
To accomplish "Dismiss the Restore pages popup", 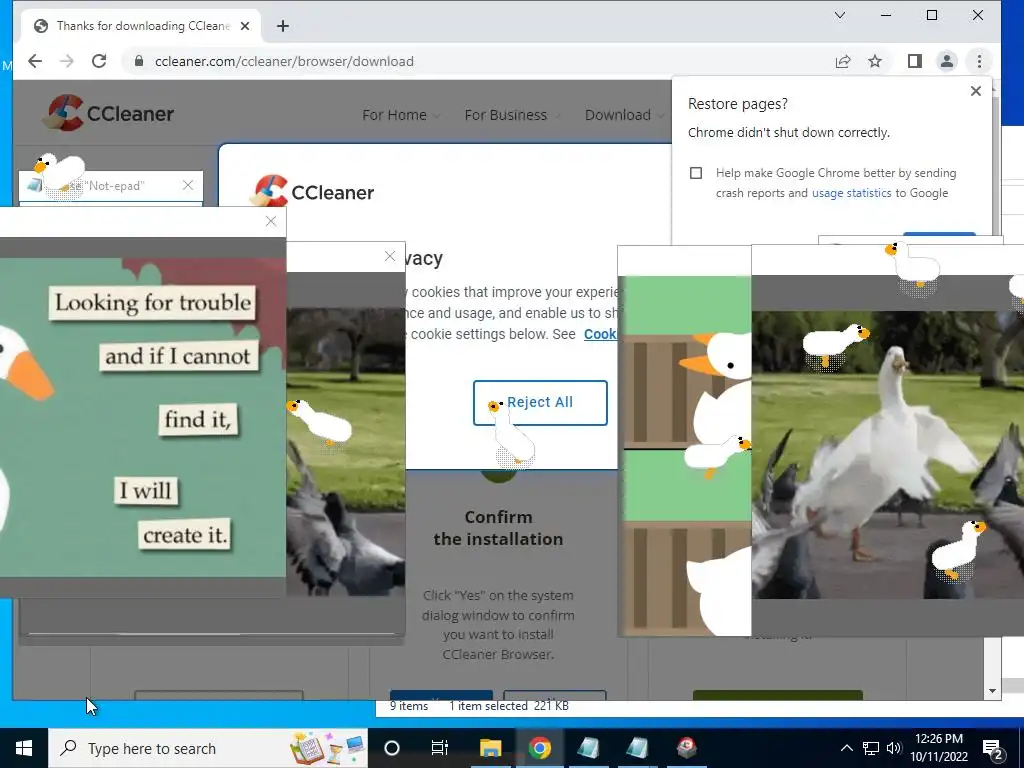I will 976,91.
